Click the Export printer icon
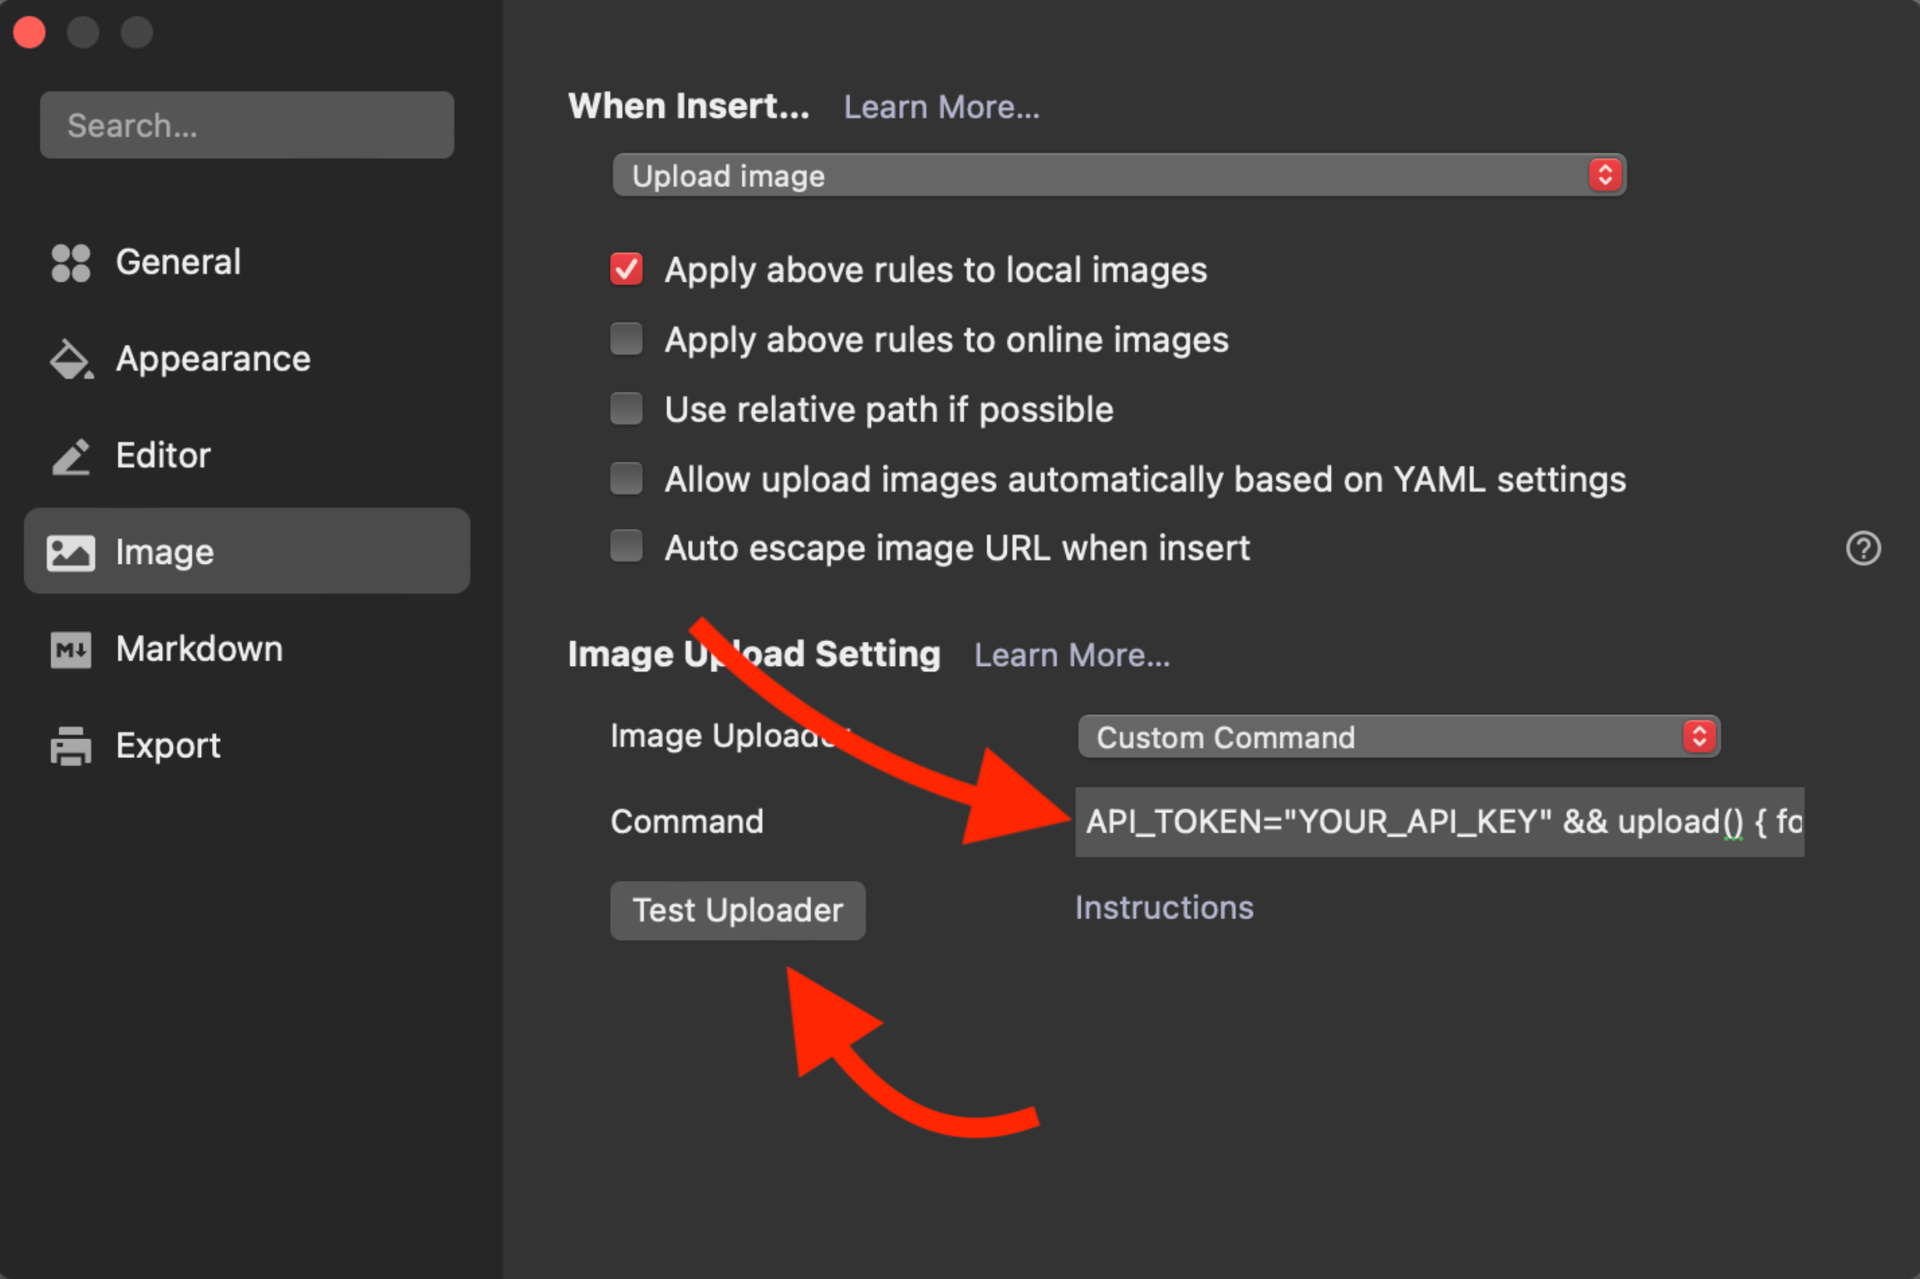1920x1279 pixels. [x=70, y=746]
